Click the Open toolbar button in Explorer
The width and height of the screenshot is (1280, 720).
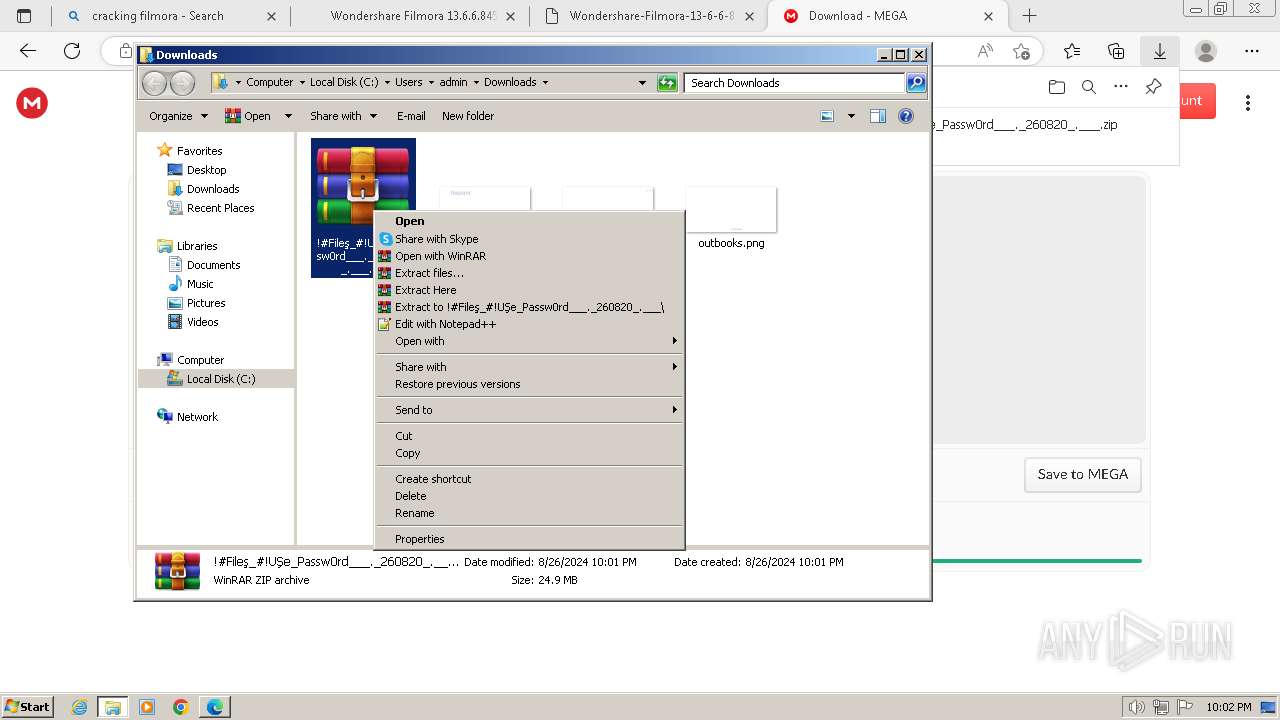248,116
